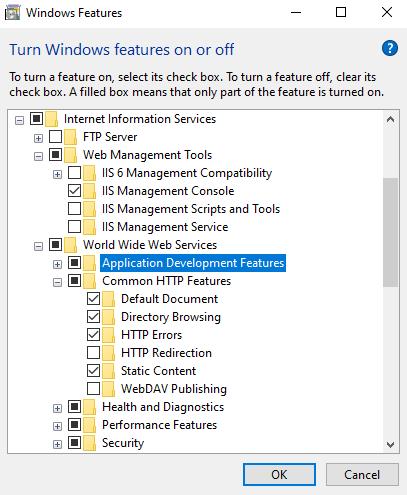Image resolution: width=407 pixels, height=495 pixels.
Task: Select the 'WebDAV Publishing' label
Action: pos(174,389)
